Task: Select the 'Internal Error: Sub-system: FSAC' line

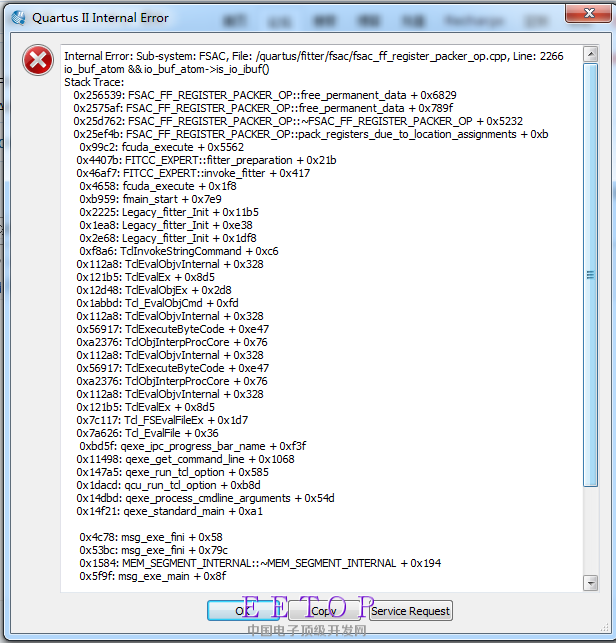Action: click(314, 56)
